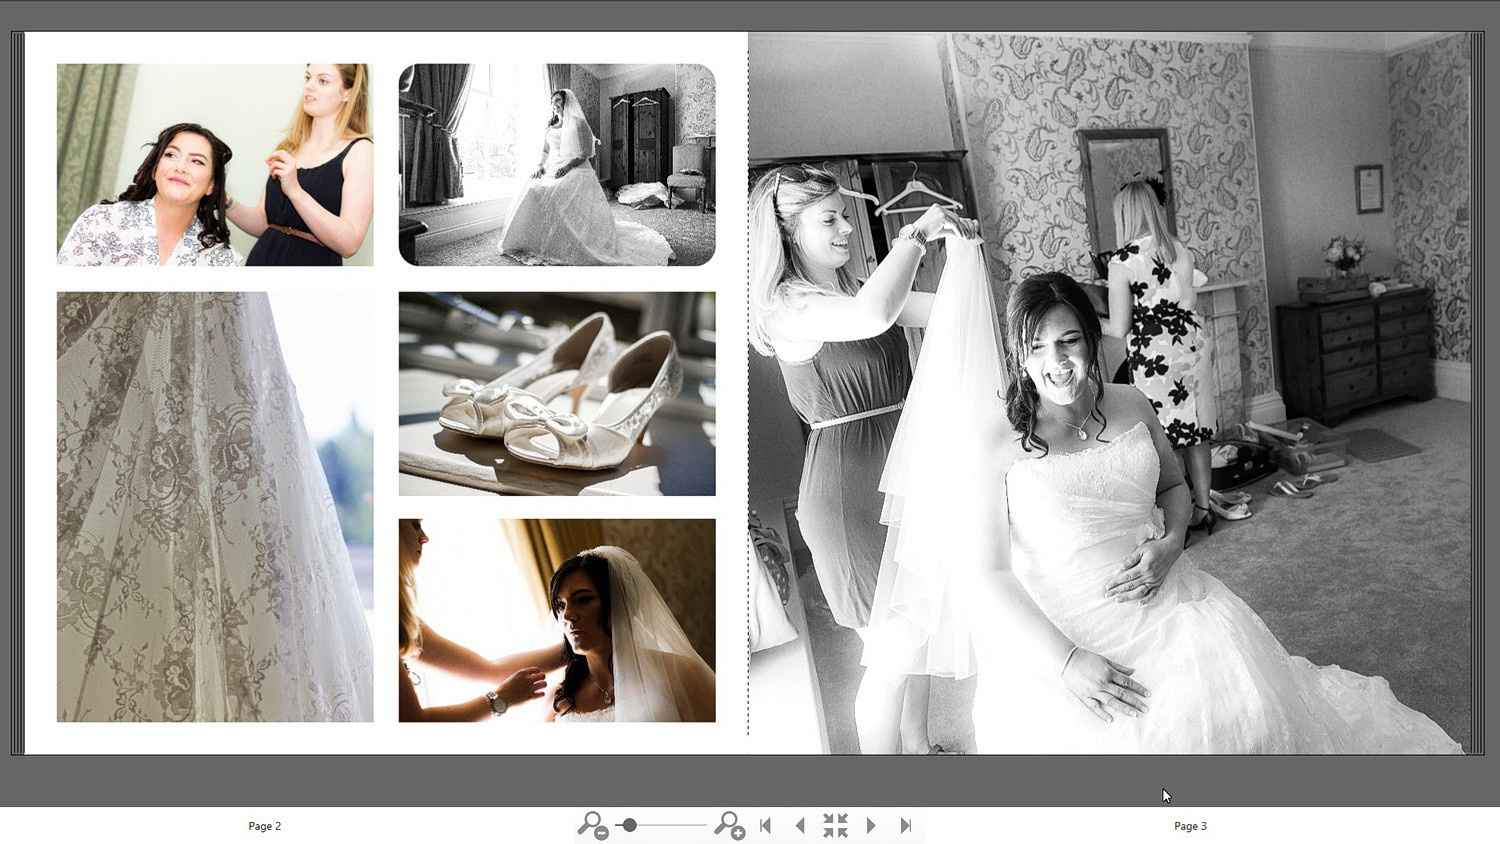Click the Page 3 label
This screenshot has height=844, width=1500.
click(x=1190, y=826)
